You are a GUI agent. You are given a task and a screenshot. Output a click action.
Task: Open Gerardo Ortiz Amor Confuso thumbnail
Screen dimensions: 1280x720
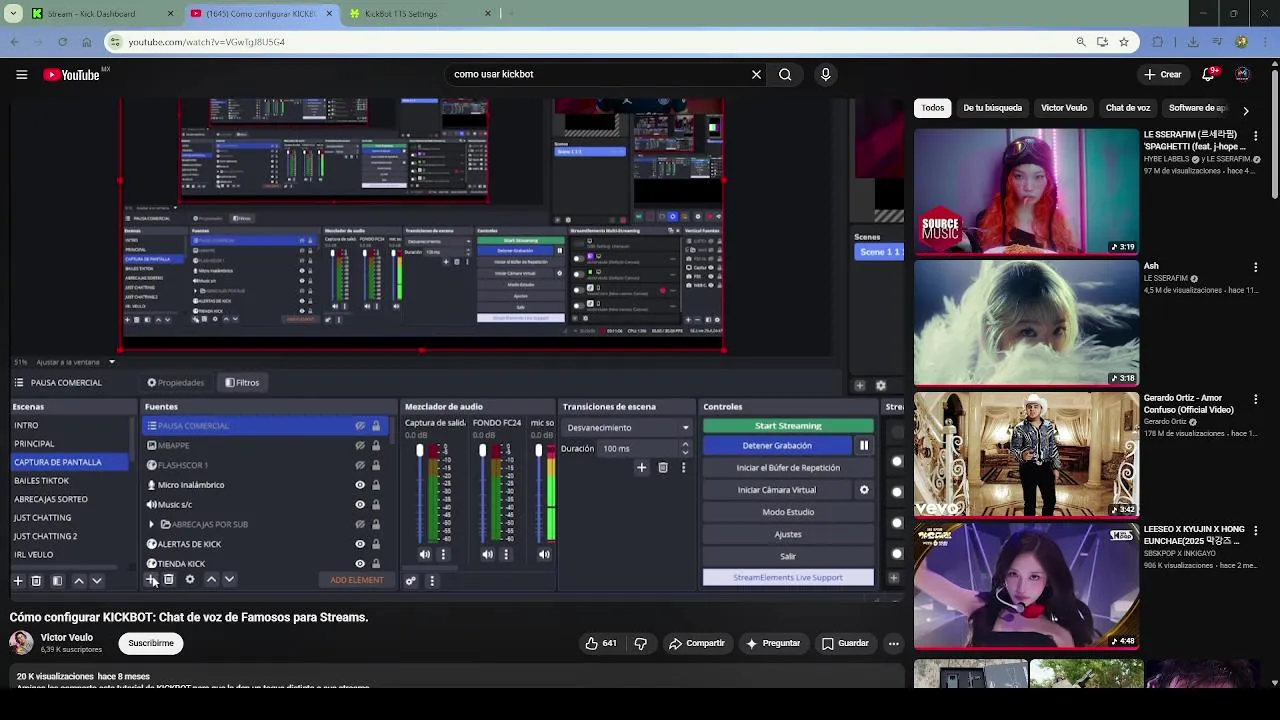1026,454
